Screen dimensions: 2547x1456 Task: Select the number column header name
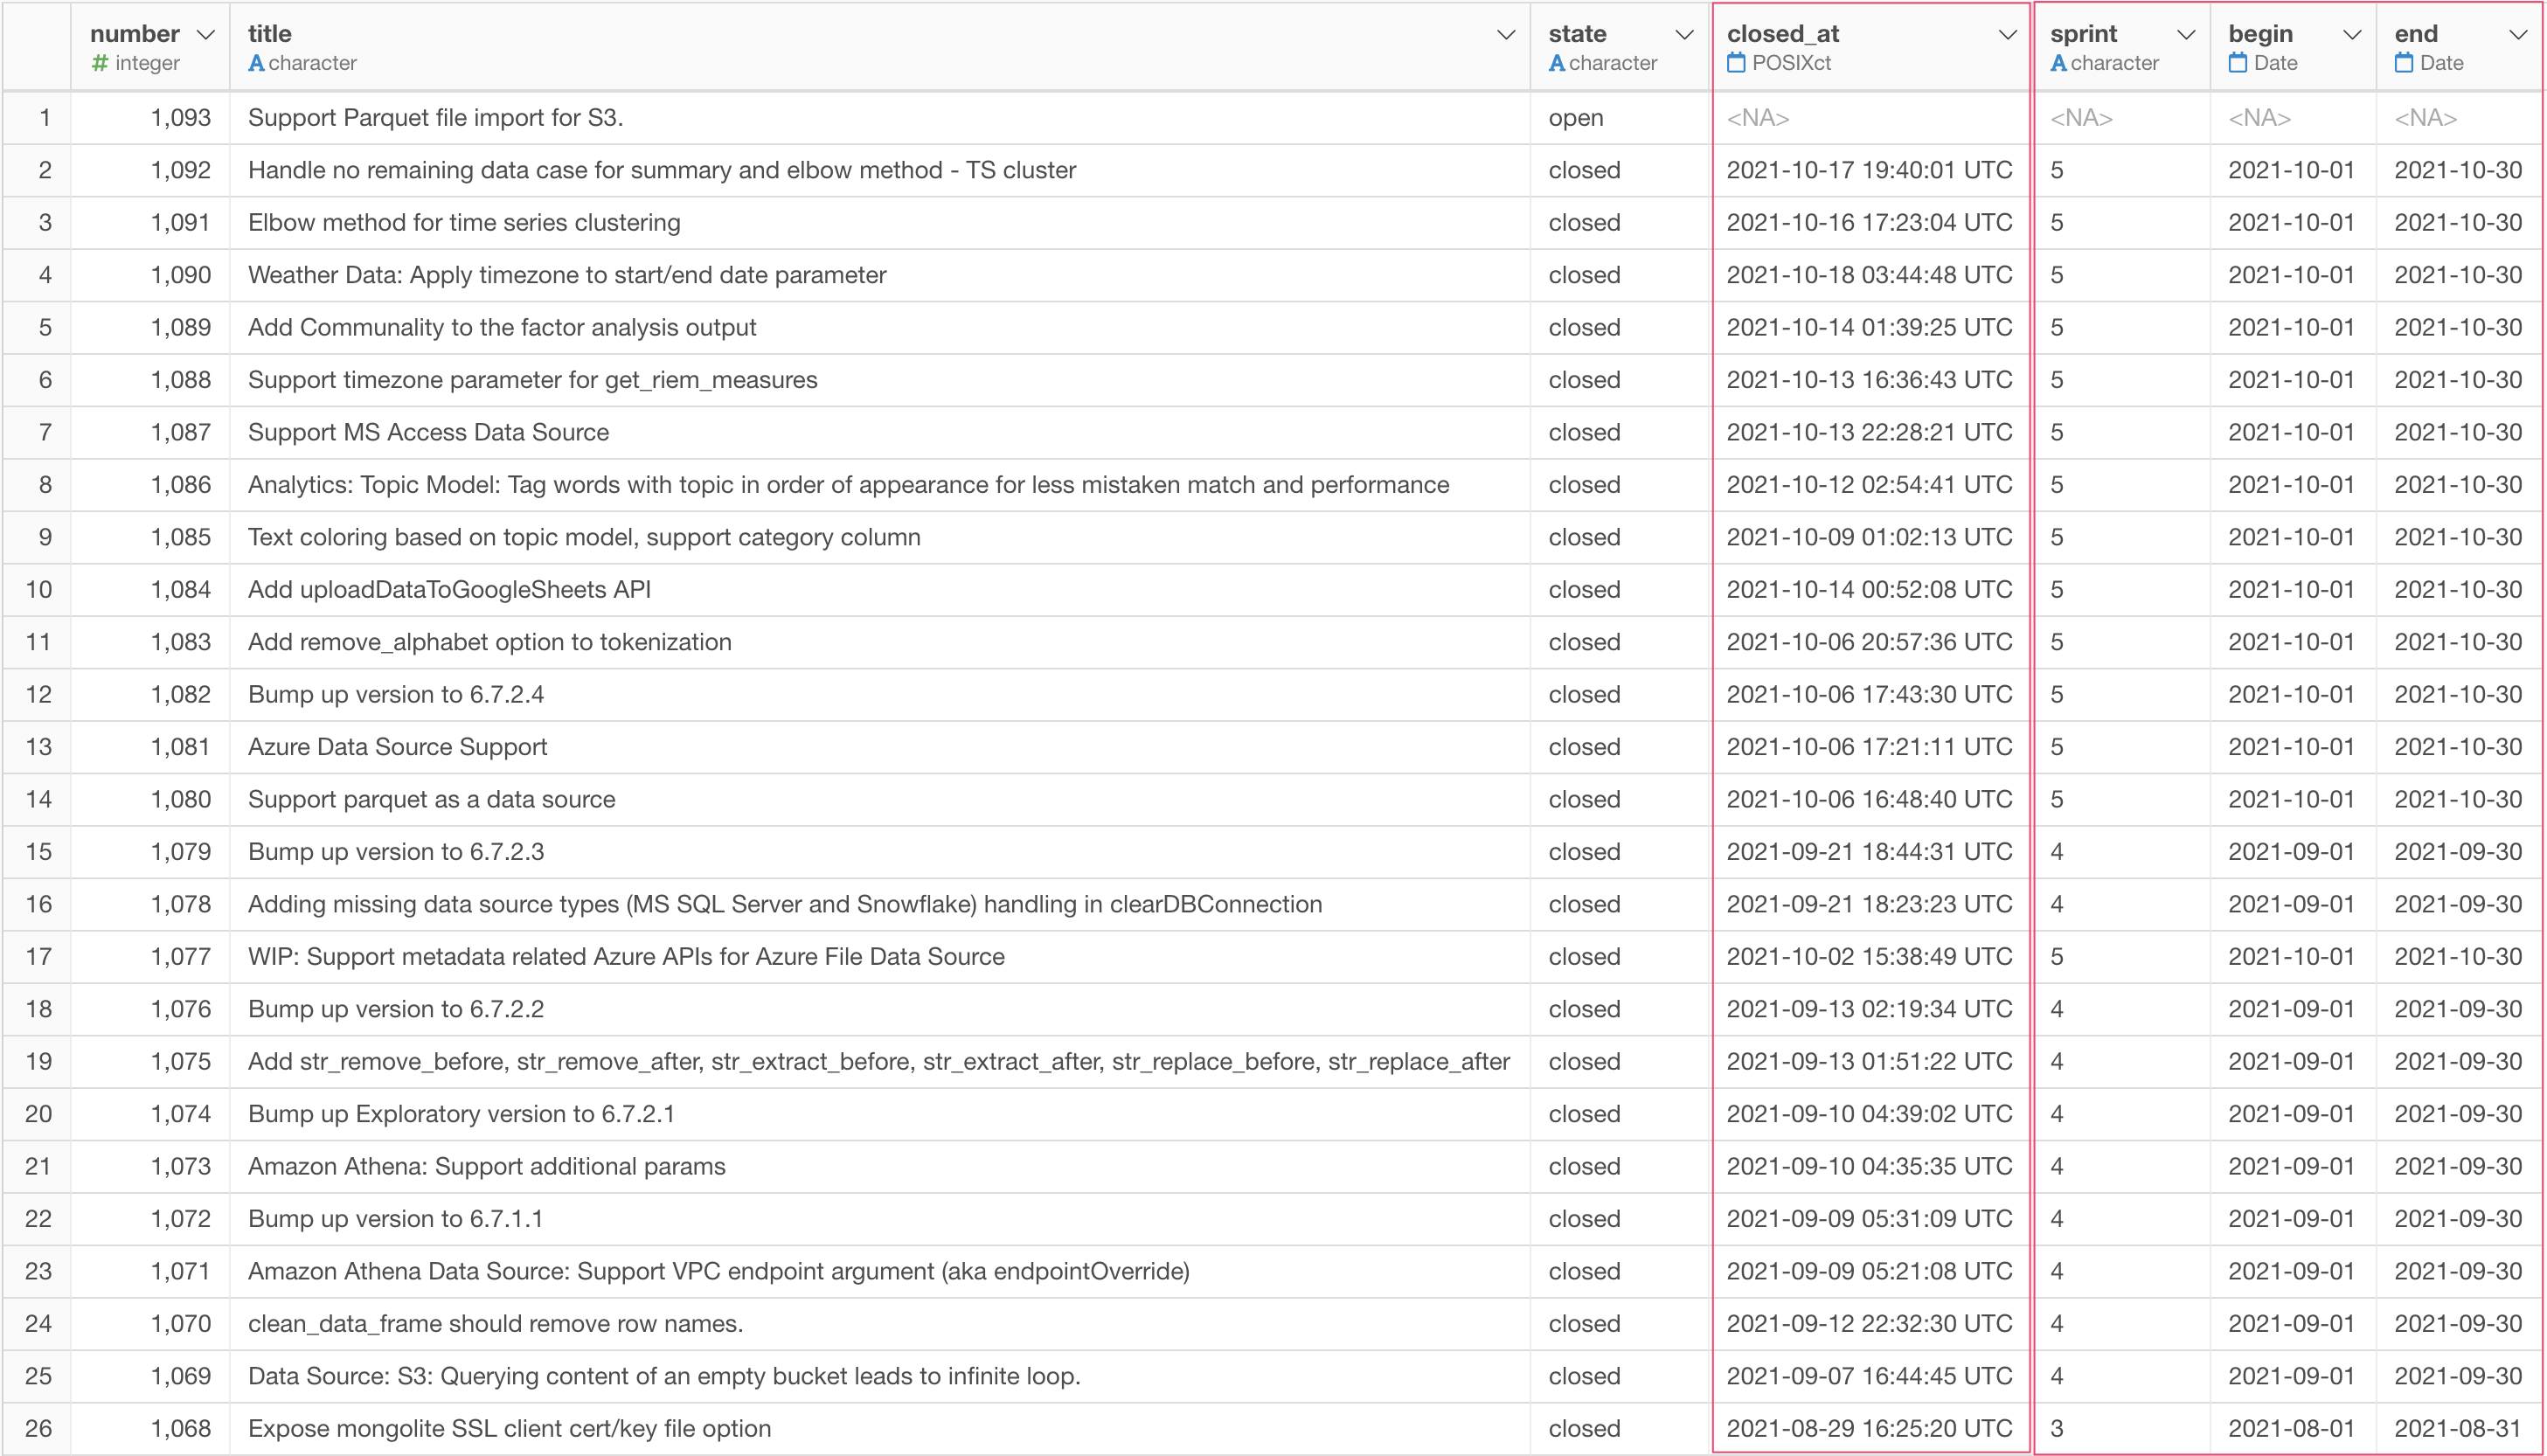(135, 34)
